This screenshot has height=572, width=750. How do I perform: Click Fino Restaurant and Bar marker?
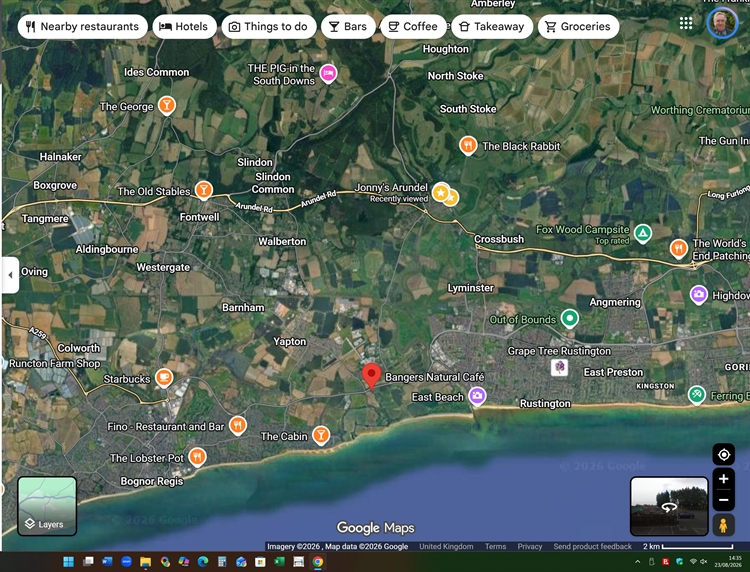(x=238, y=425)
